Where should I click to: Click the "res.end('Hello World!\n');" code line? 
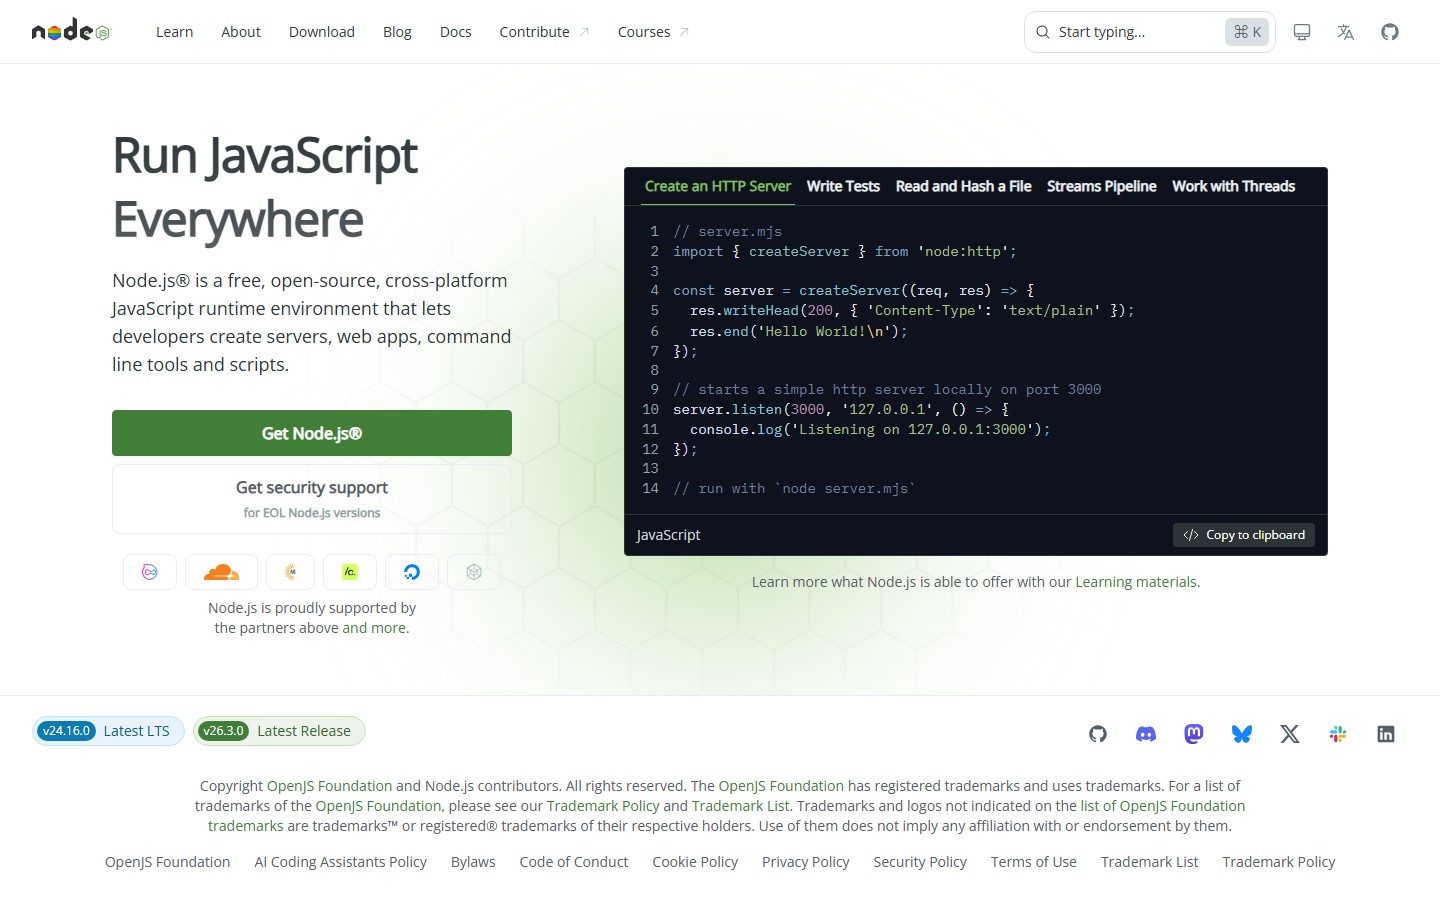click(x=799, y=331)
